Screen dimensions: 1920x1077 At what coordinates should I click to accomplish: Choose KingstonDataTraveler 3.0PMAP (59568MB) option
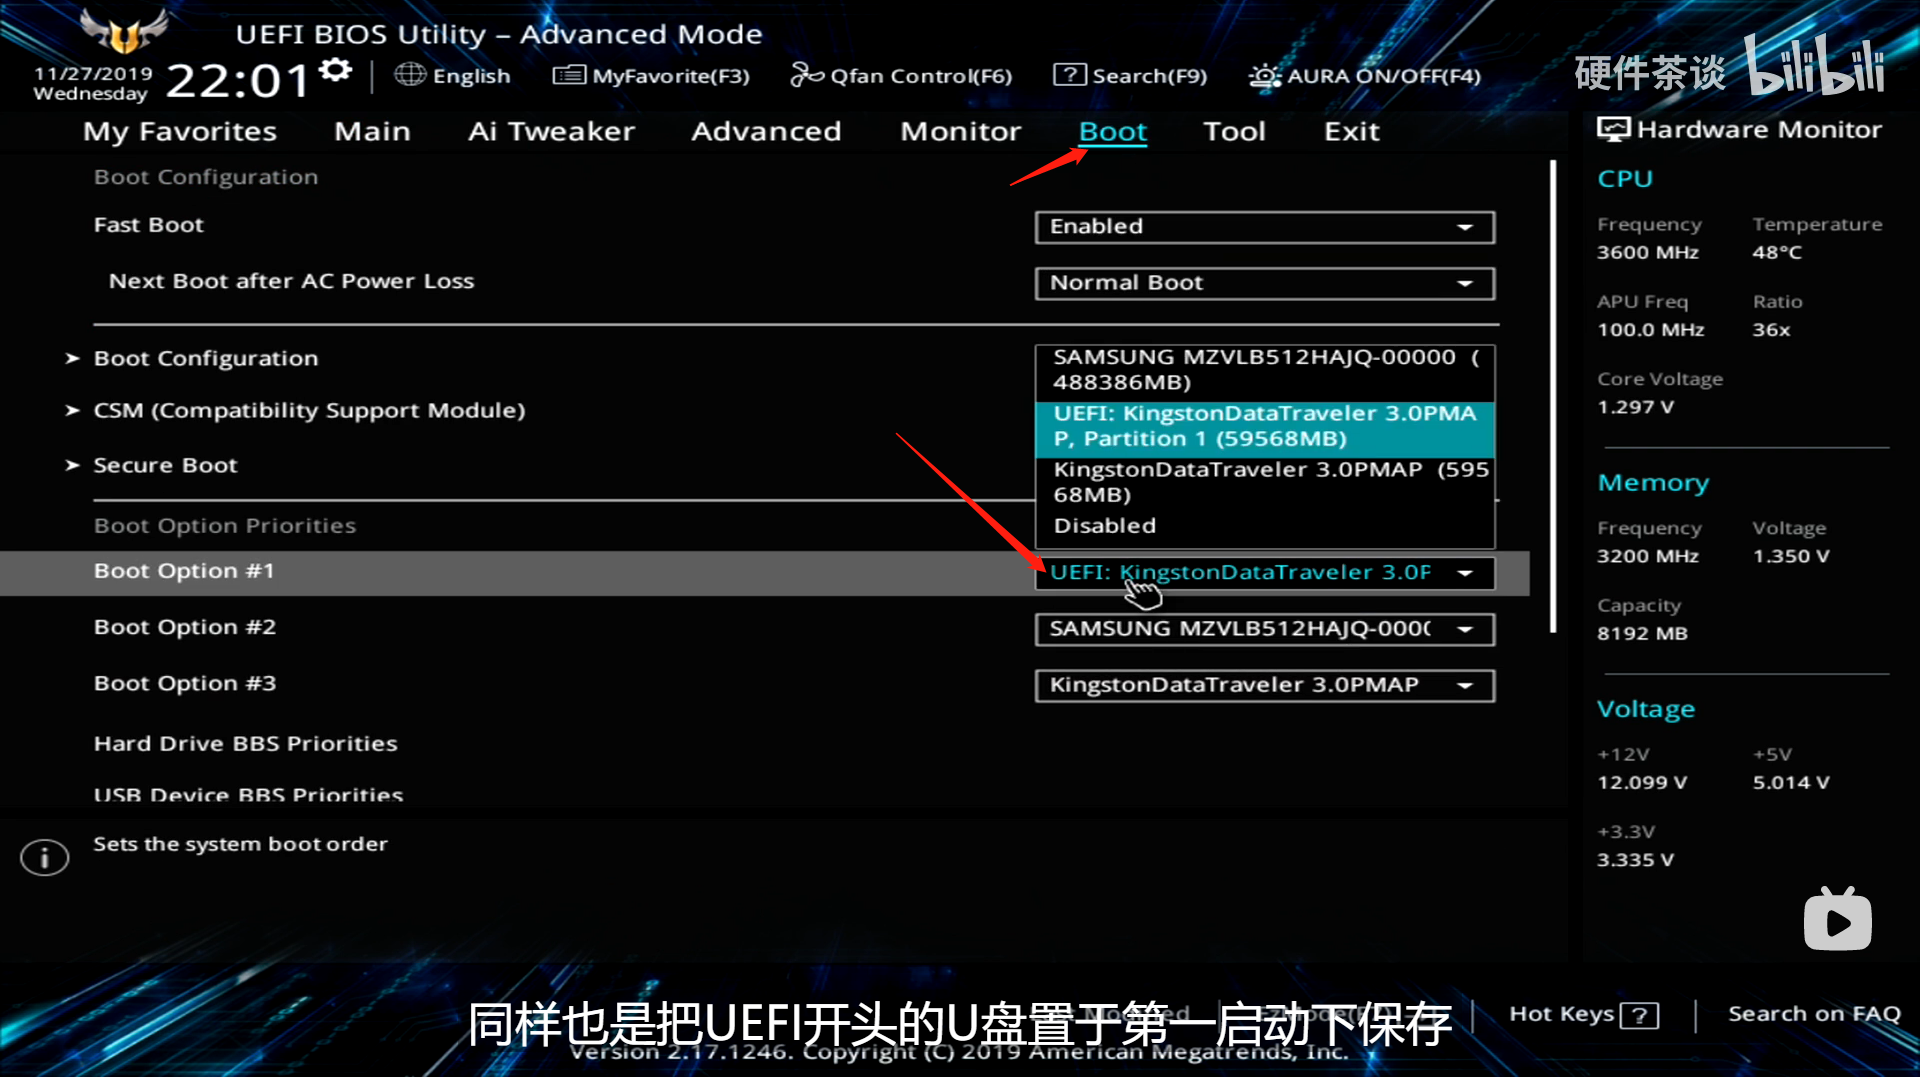(x=1265, y=482)
